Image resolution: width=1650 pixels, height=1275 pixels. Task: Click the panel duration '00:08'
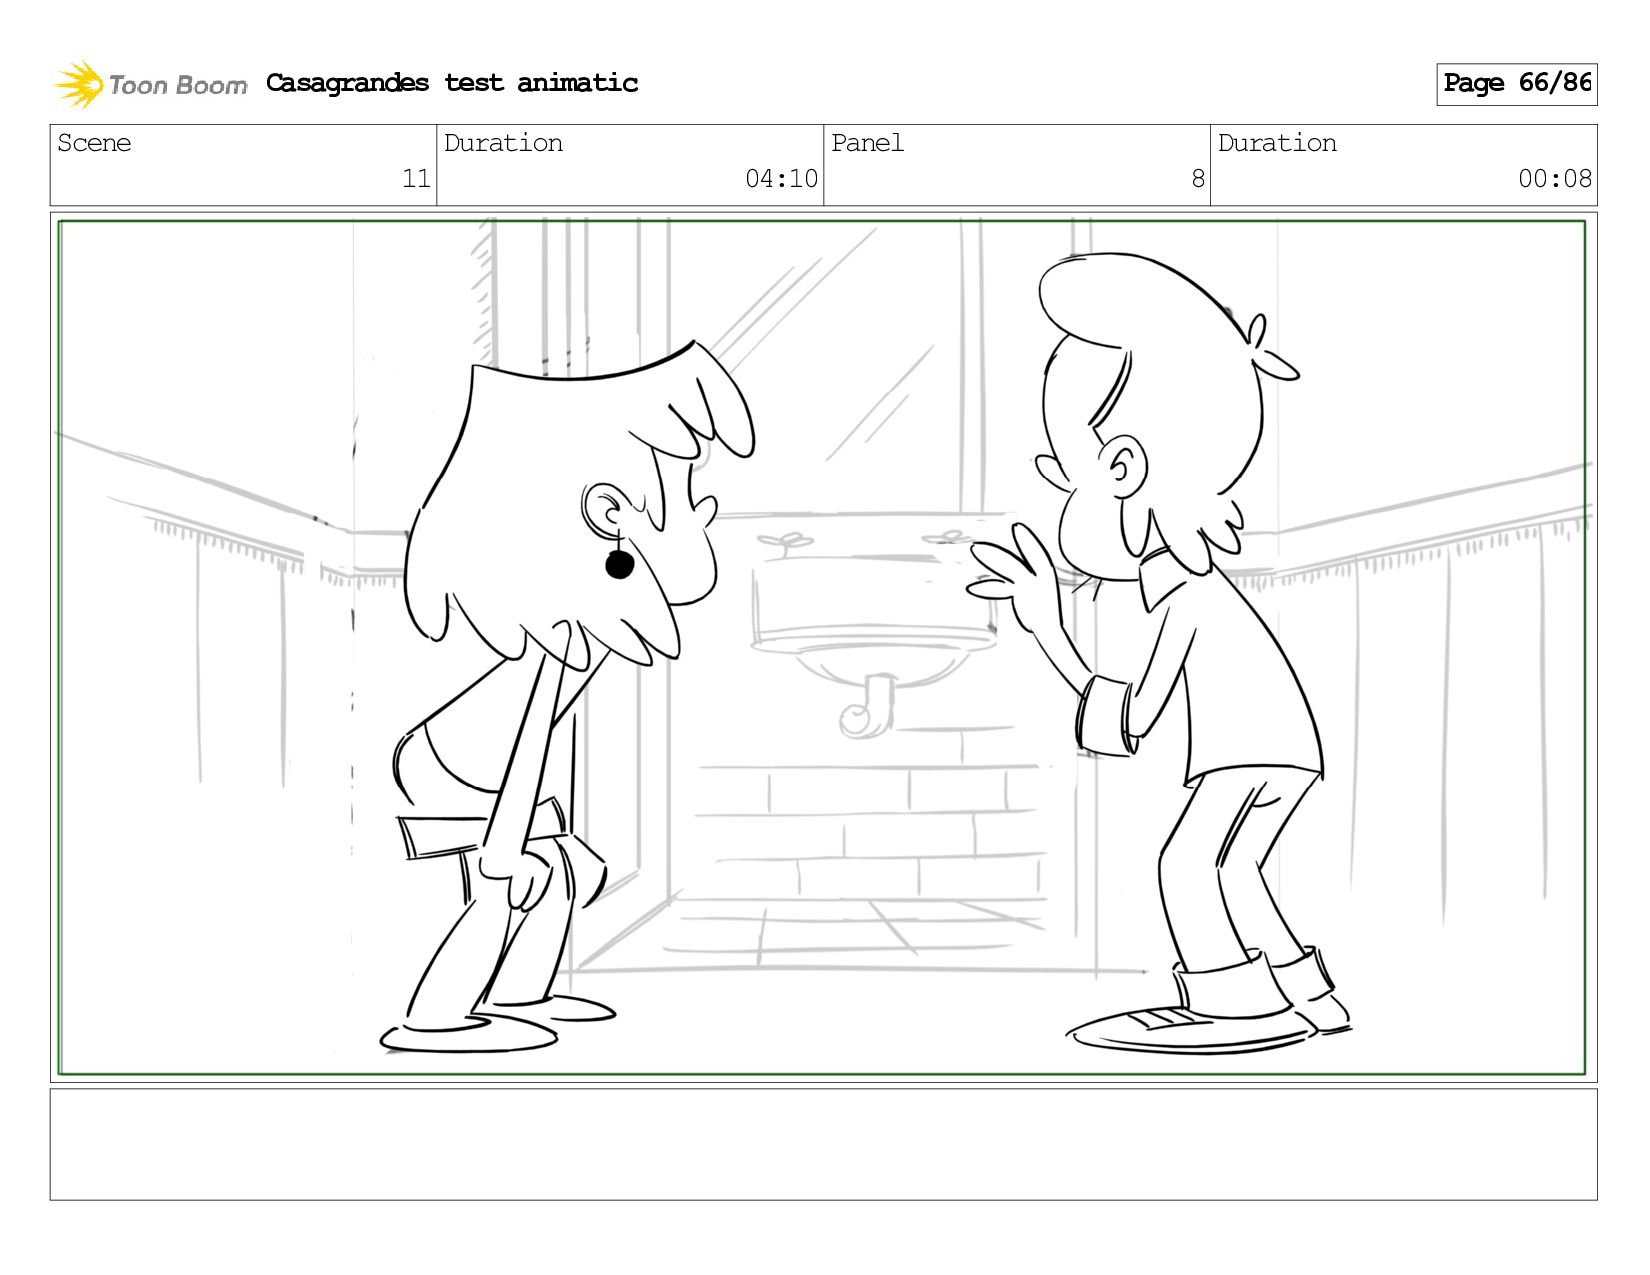point(1555,179)
